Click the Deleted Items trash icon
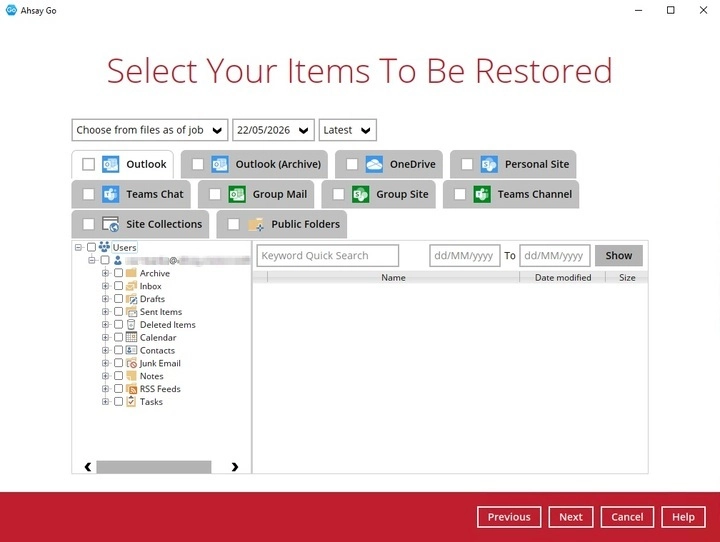The image size is (720, 542). (x=131, y=324)
